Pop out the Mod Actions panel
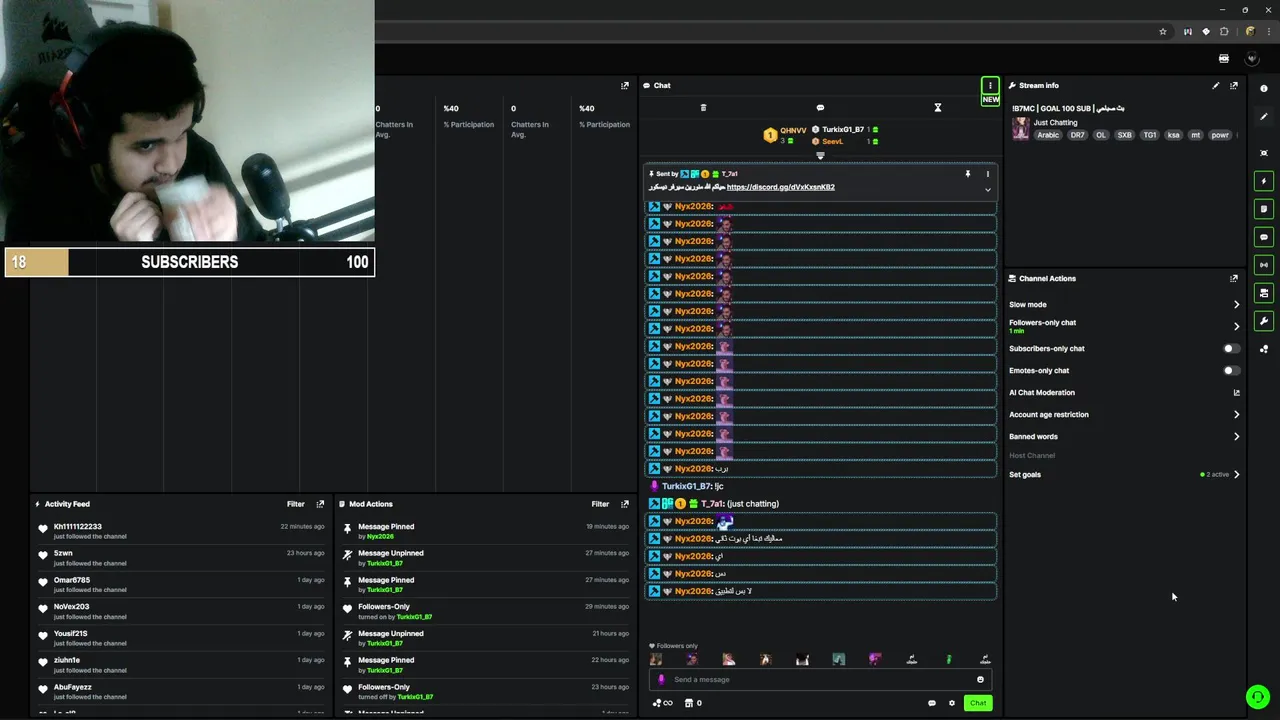The height and width of the screenshot is (720, 1280). click(x=625, y=504)
